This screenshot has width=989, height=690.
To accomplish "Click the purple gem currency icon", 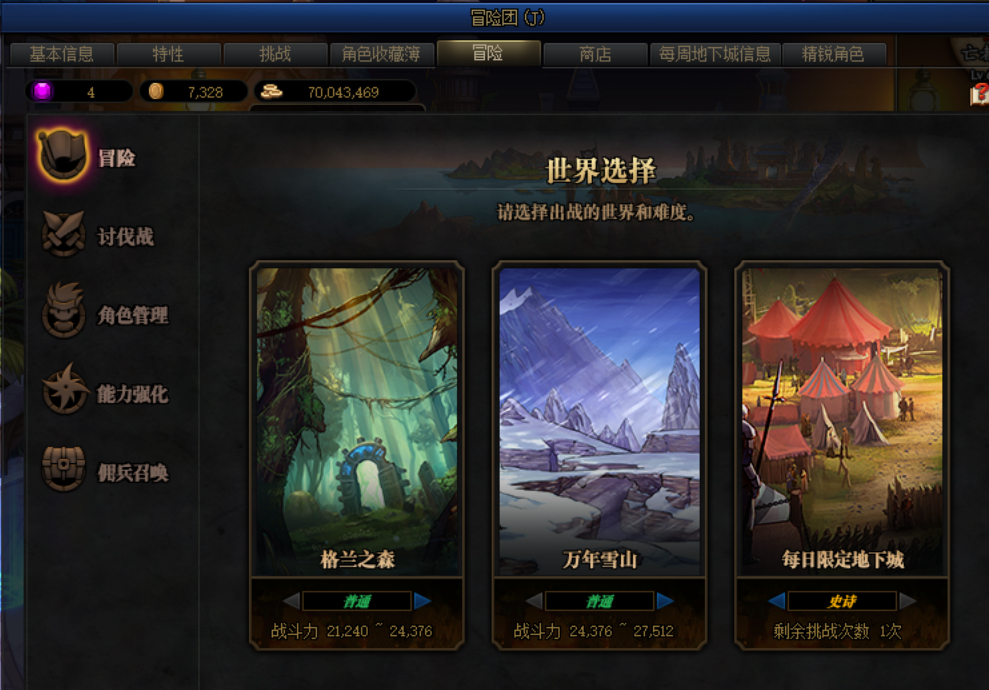I will 43,91.
